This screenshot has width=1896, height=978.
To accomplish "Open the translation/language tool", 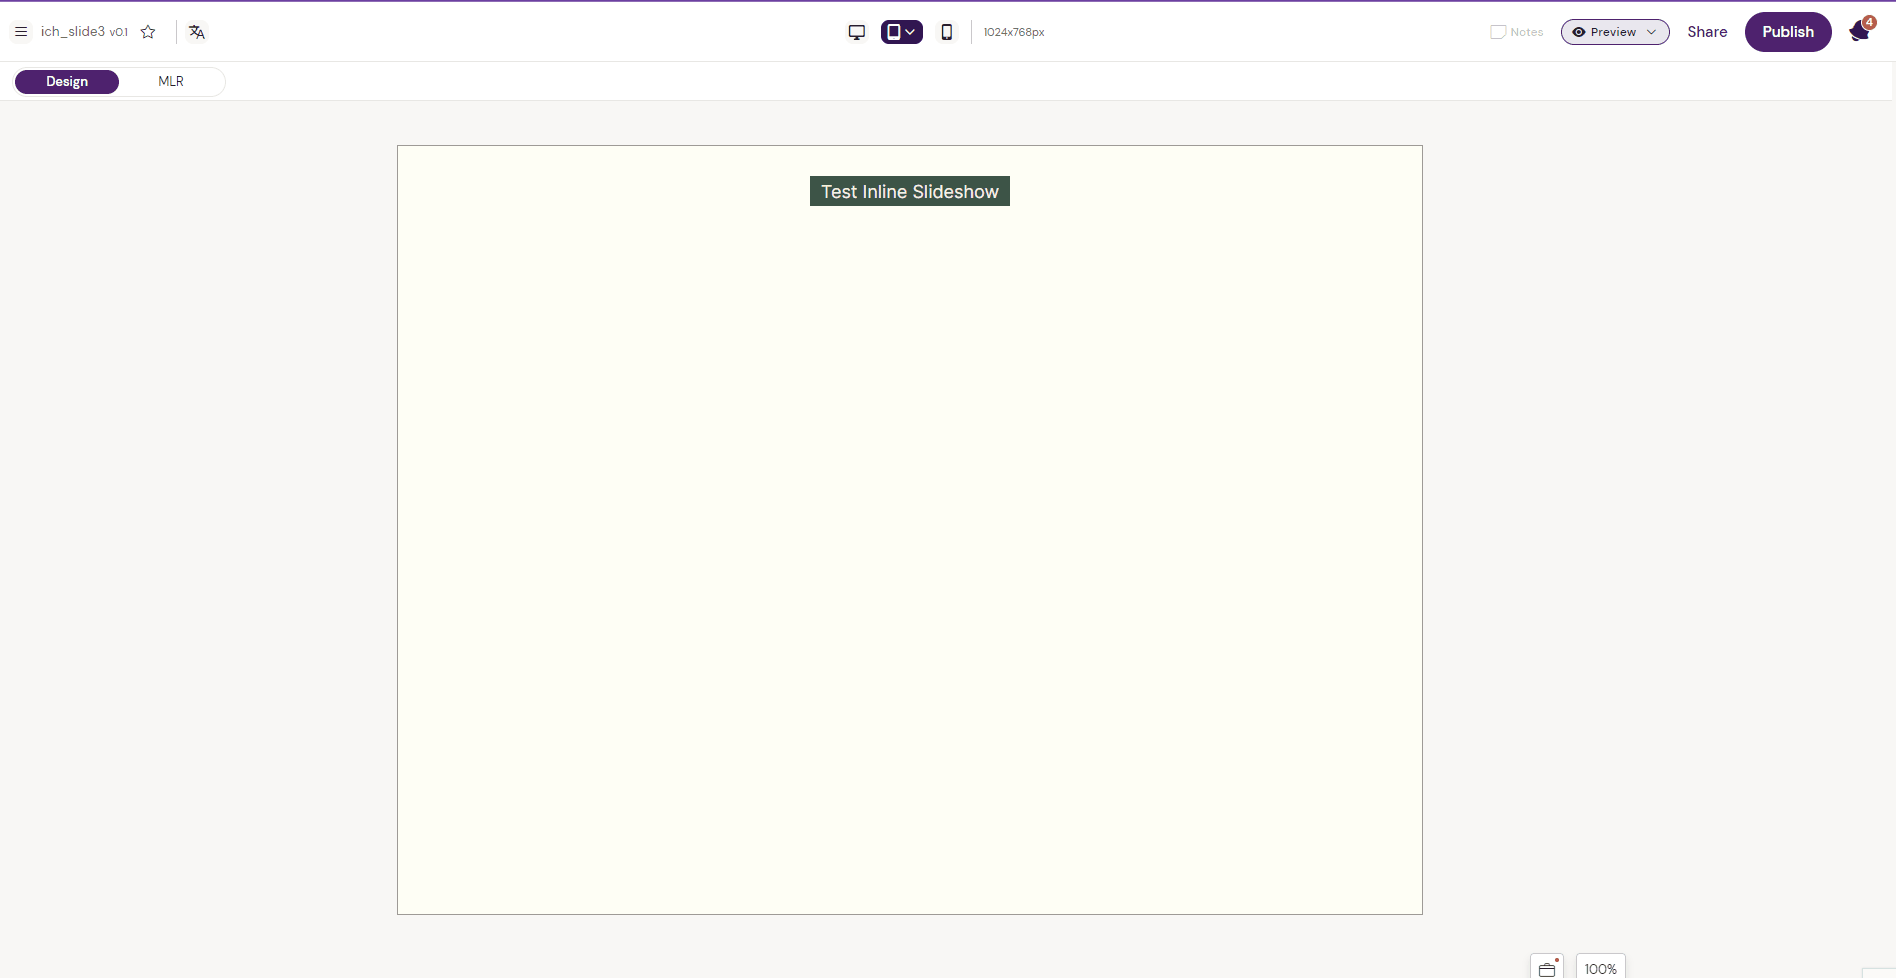I will (196, 31).
